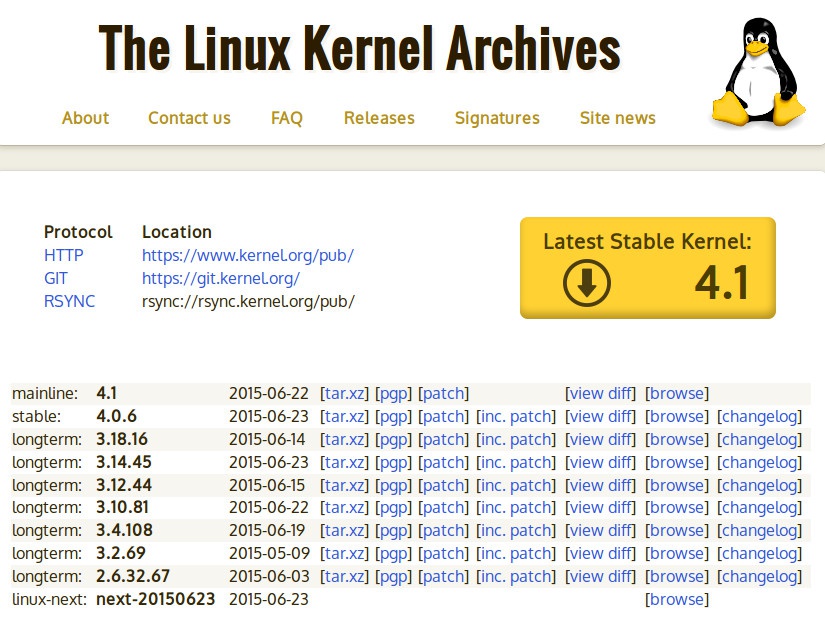Go to Contact us page
The width and height of the screenshot is (825, 642).
pyautogui.click(x=189, y=118)
